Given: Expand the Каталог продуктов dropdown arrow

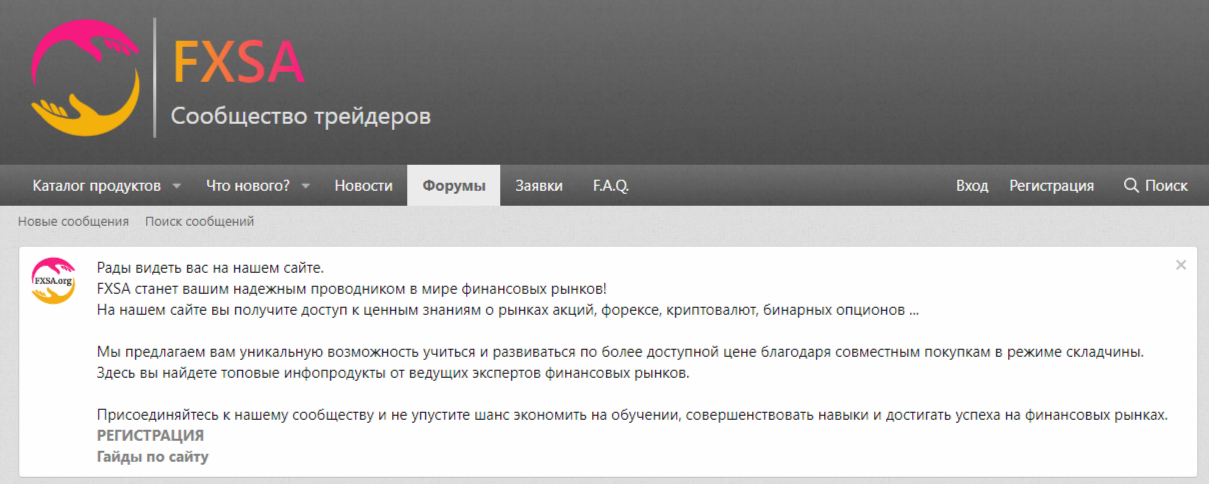Looking at the screenshot, I should tap(177, 186).
